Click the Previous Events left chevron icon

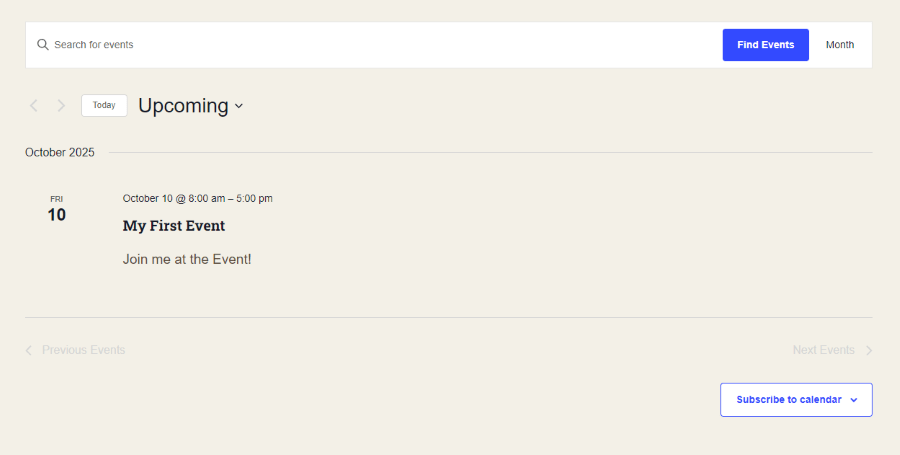tap(29, 350)
